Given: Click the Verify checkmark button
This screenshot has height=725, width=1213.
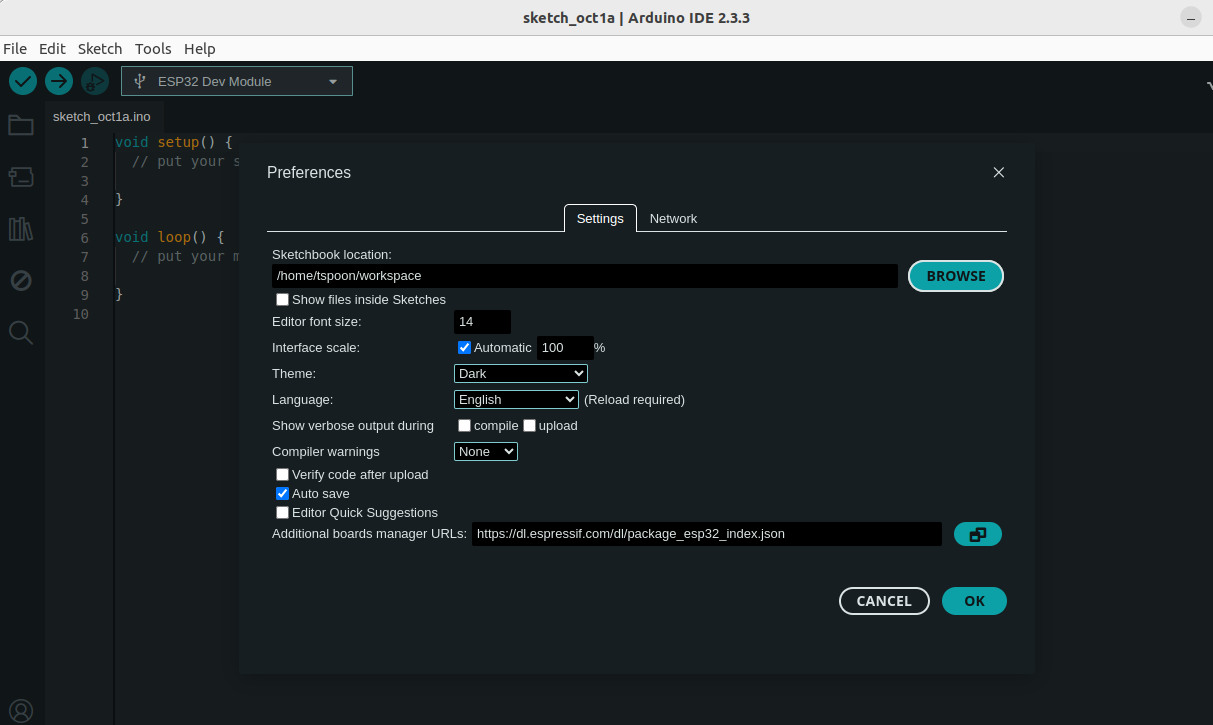Looking at the screenshot, I should coord(23,81).
